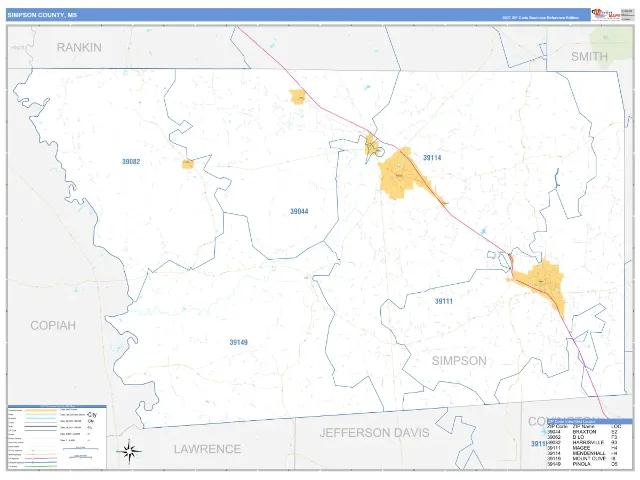This screenshot has width=640, height=480.
Task: Click the orange city area near 39111
Action: (542, 282)
